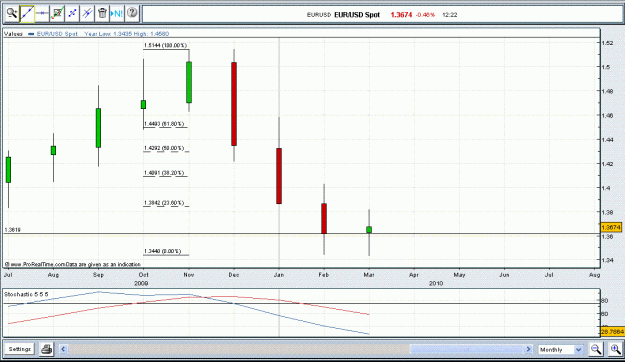Select the blue dotted segment tool
The height and width of the screenshot is (362, 625).
click(x=73, y=14)
